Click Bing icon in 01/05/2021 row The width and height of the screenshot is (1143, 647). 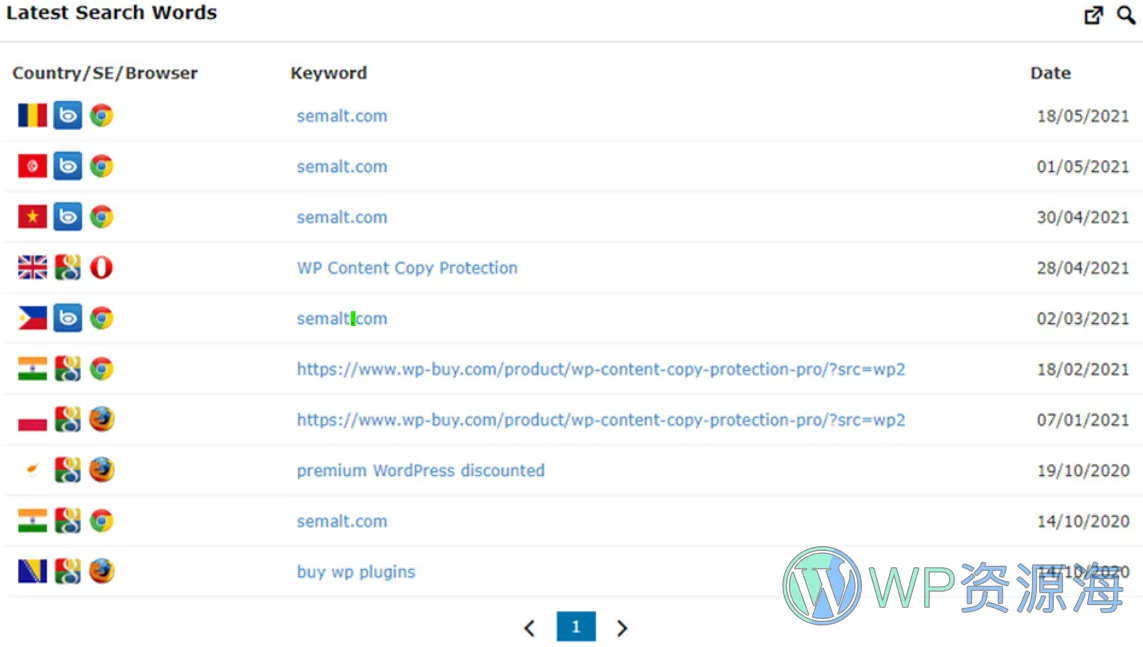point(68,166)
